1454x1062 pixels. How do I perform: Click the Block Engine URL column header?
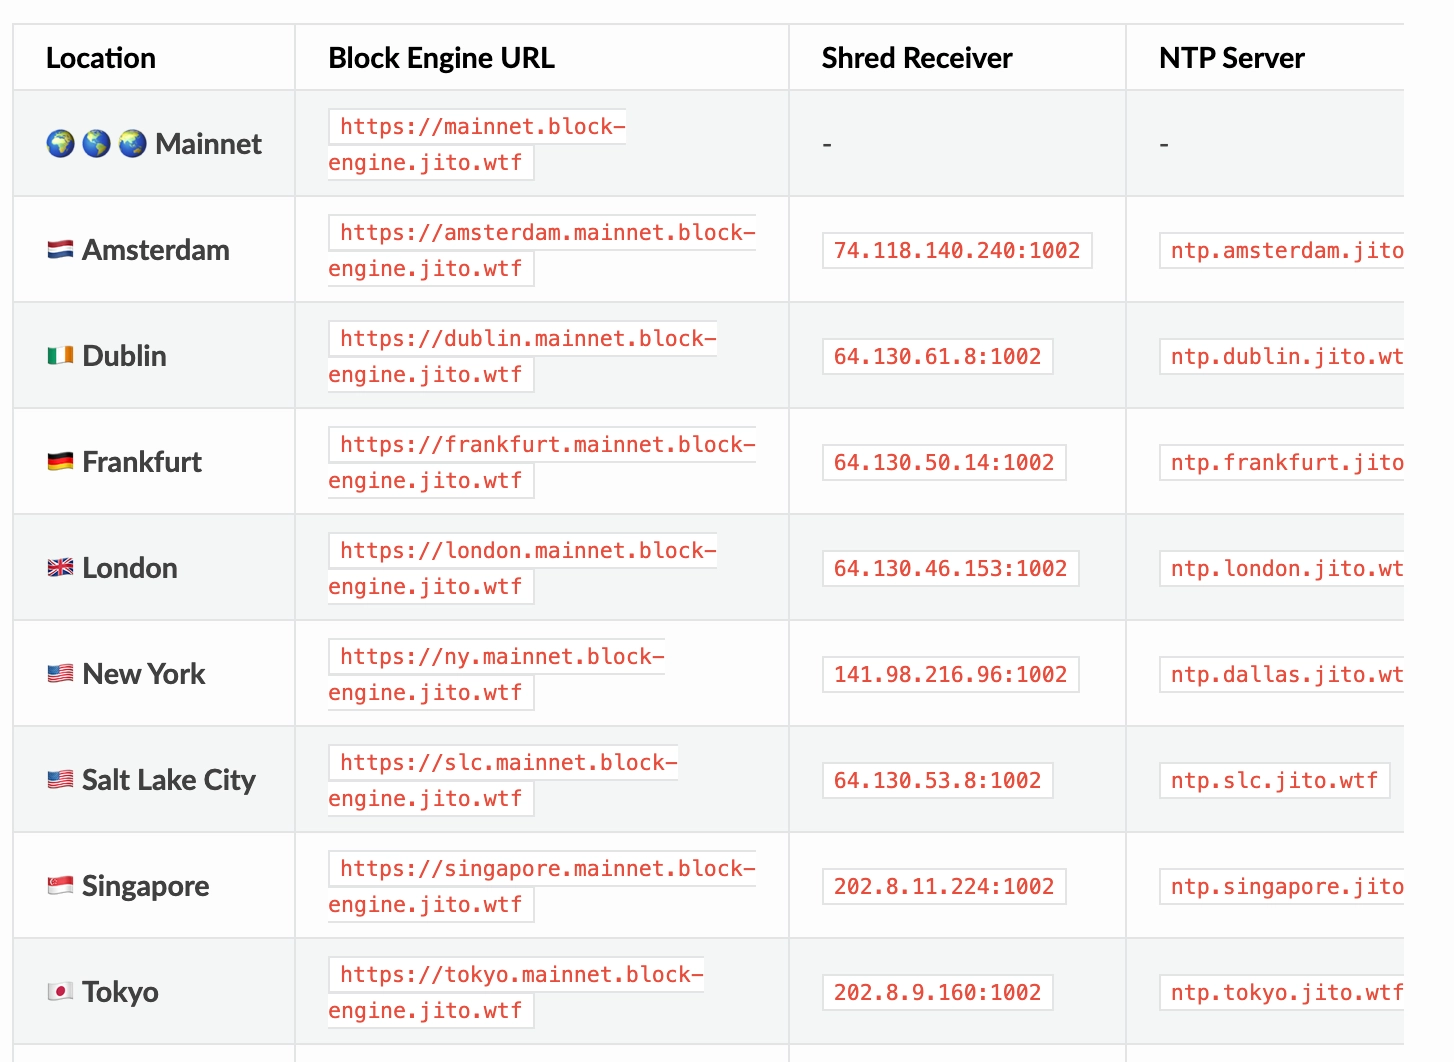(441, 58)
